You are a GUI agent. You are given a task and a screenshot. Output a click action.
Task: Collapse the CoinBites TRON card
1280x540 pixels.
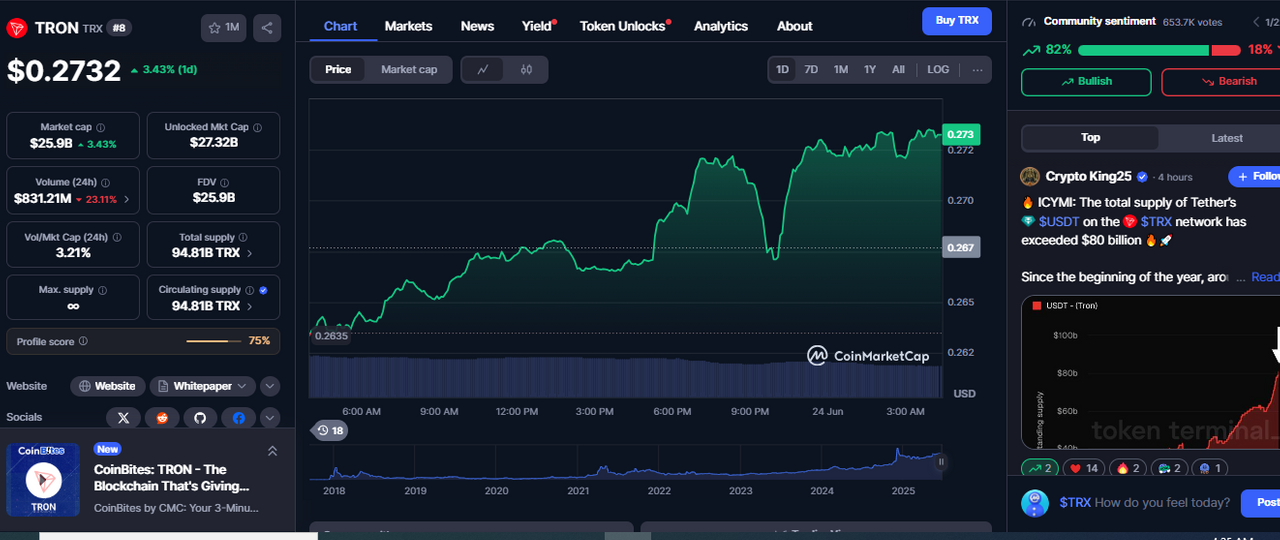(272, 451)
